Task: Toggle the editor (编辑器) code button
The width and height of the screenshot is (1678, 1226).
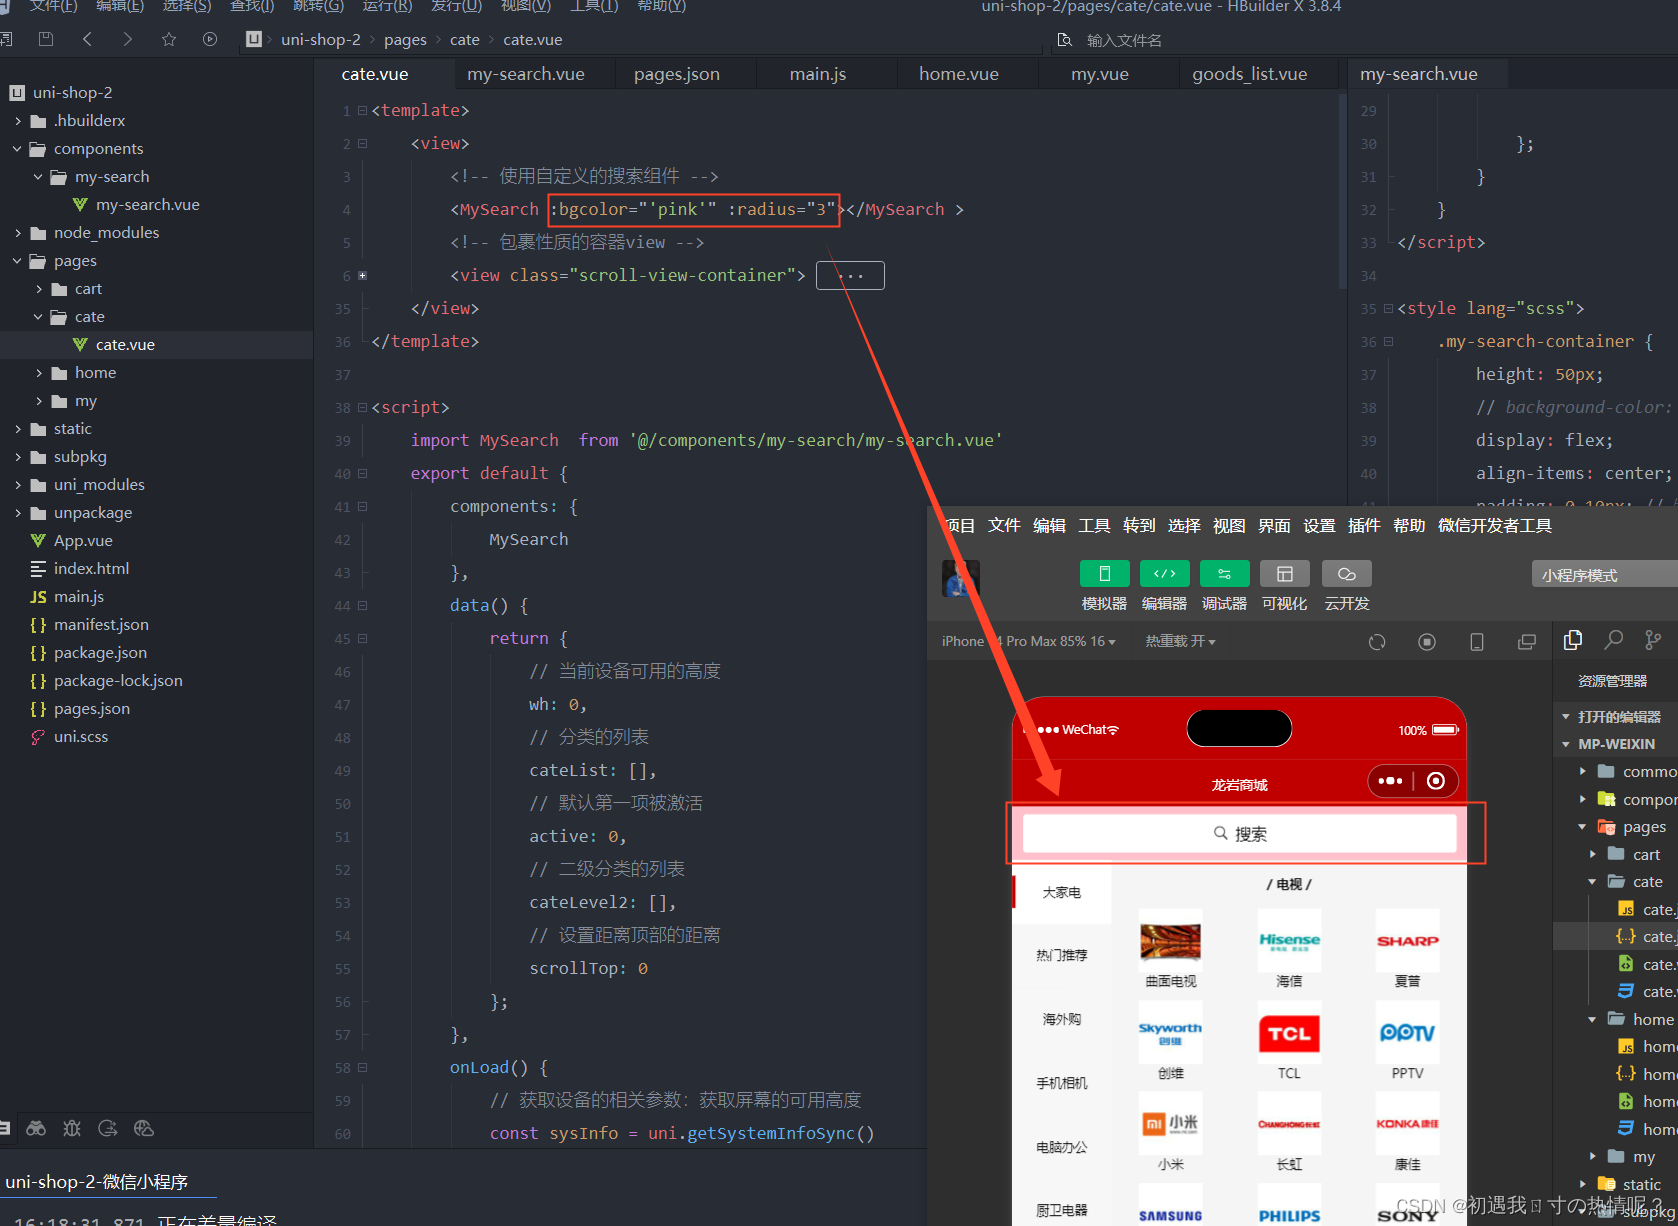Action: [x=1164, y=574]
